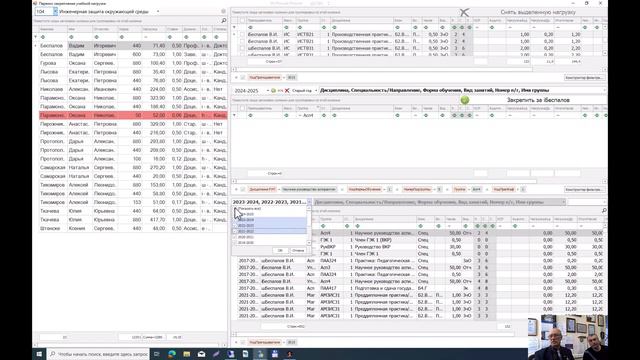
Task: Click the search magnifier above the bottom-right grid
Action: click(604, 211)
